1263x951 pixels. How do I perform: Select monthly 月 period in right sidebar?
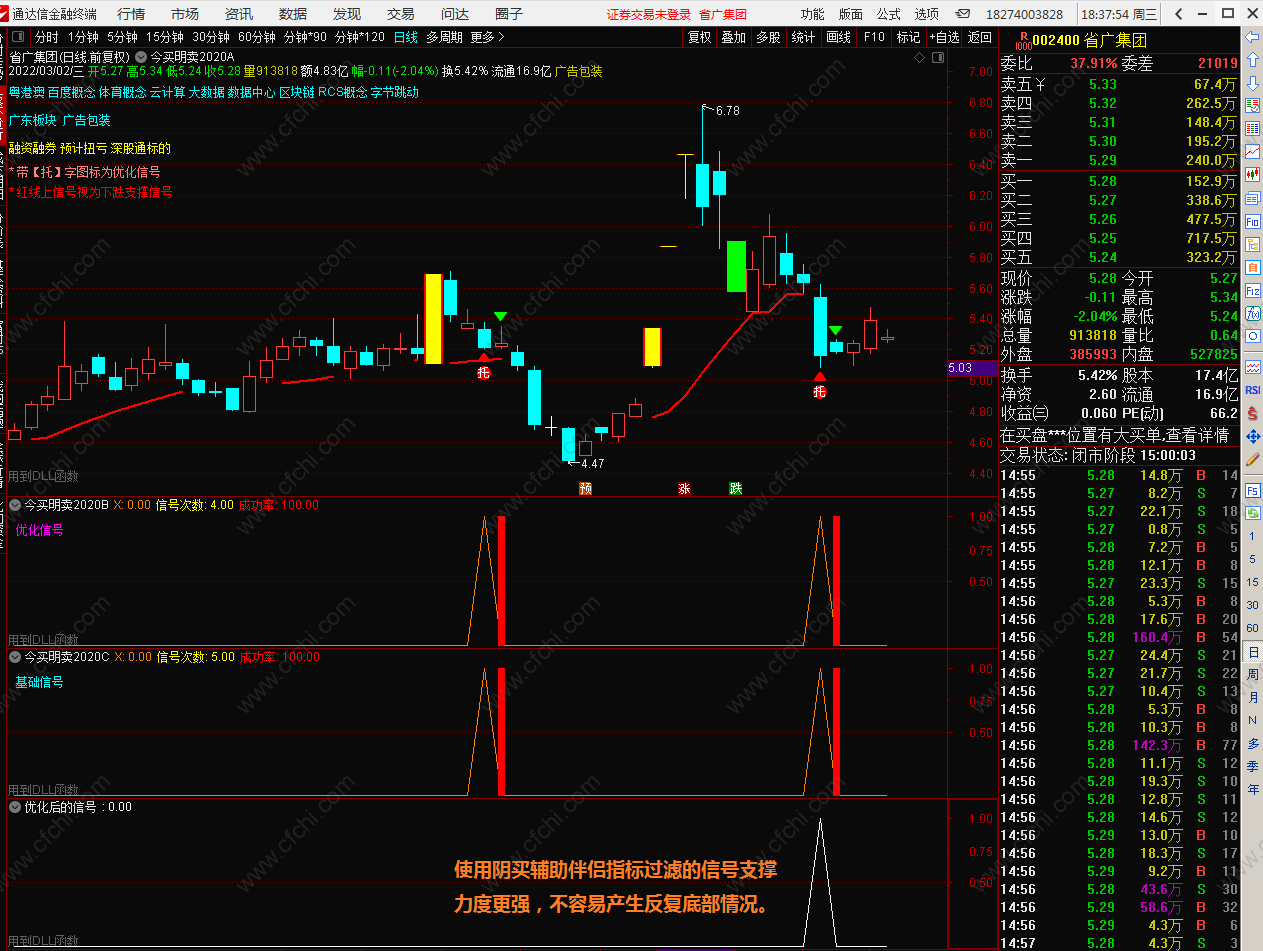pyautogui.click(x=1252, y=697)
